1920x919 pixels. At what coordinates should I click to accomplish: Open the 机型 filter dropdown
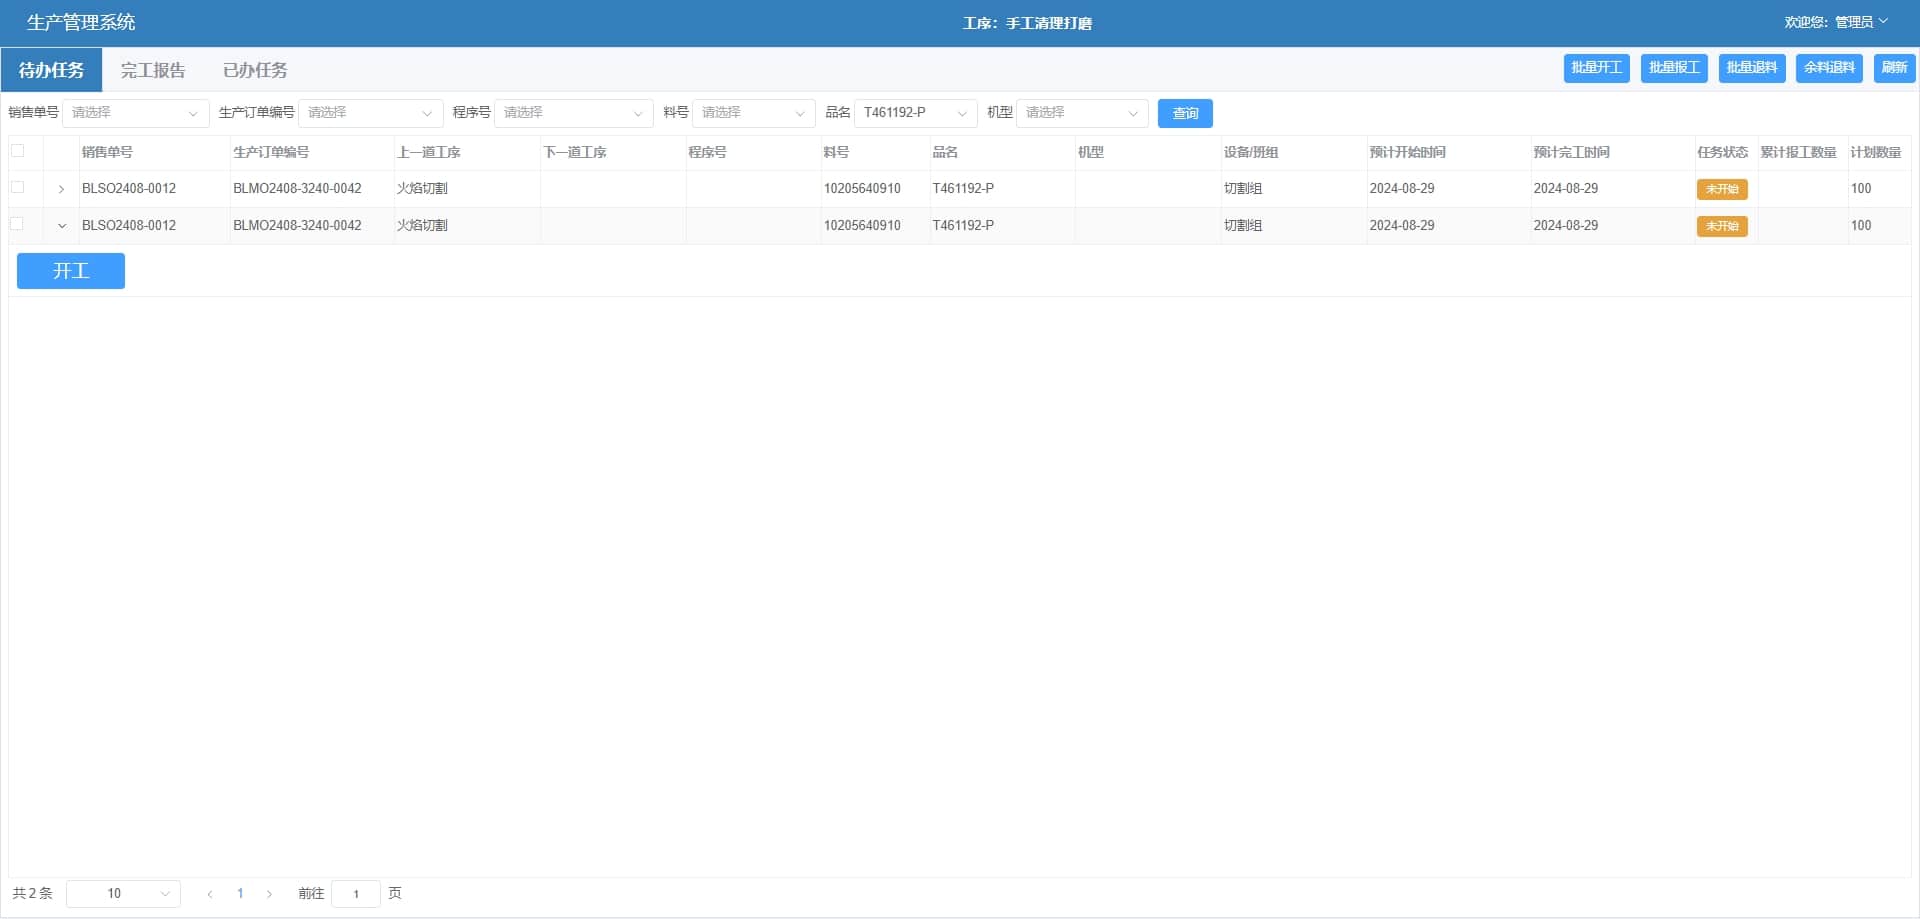coord(1082,113)
